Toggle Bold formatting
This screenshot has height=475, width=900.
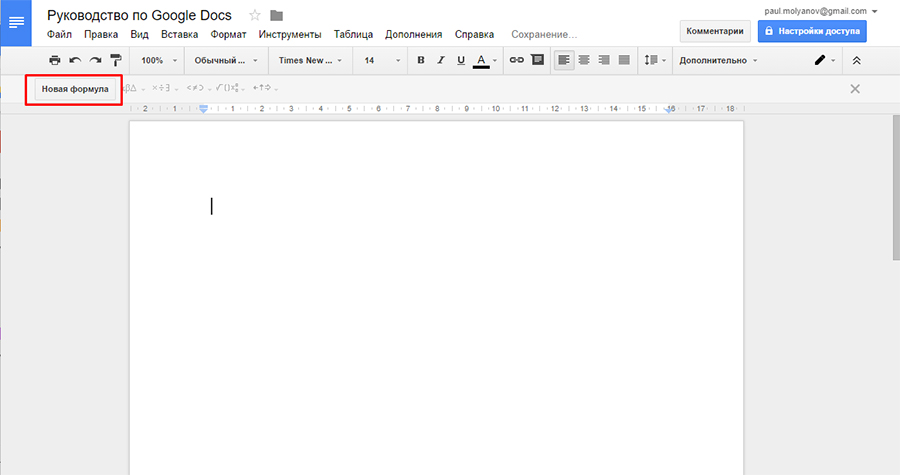(x=421, y=60)
